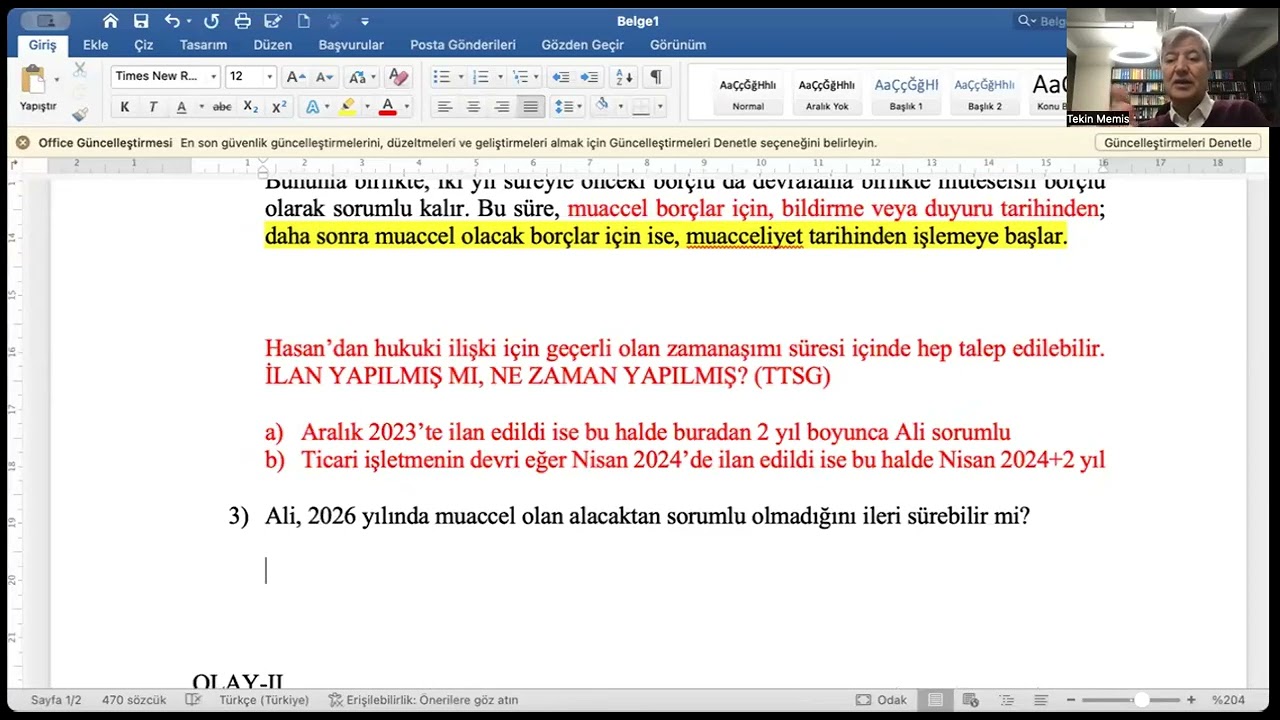The image size is (1280, 720).
Task: Open the Ekle tab
Action: [x=95, y=45]
